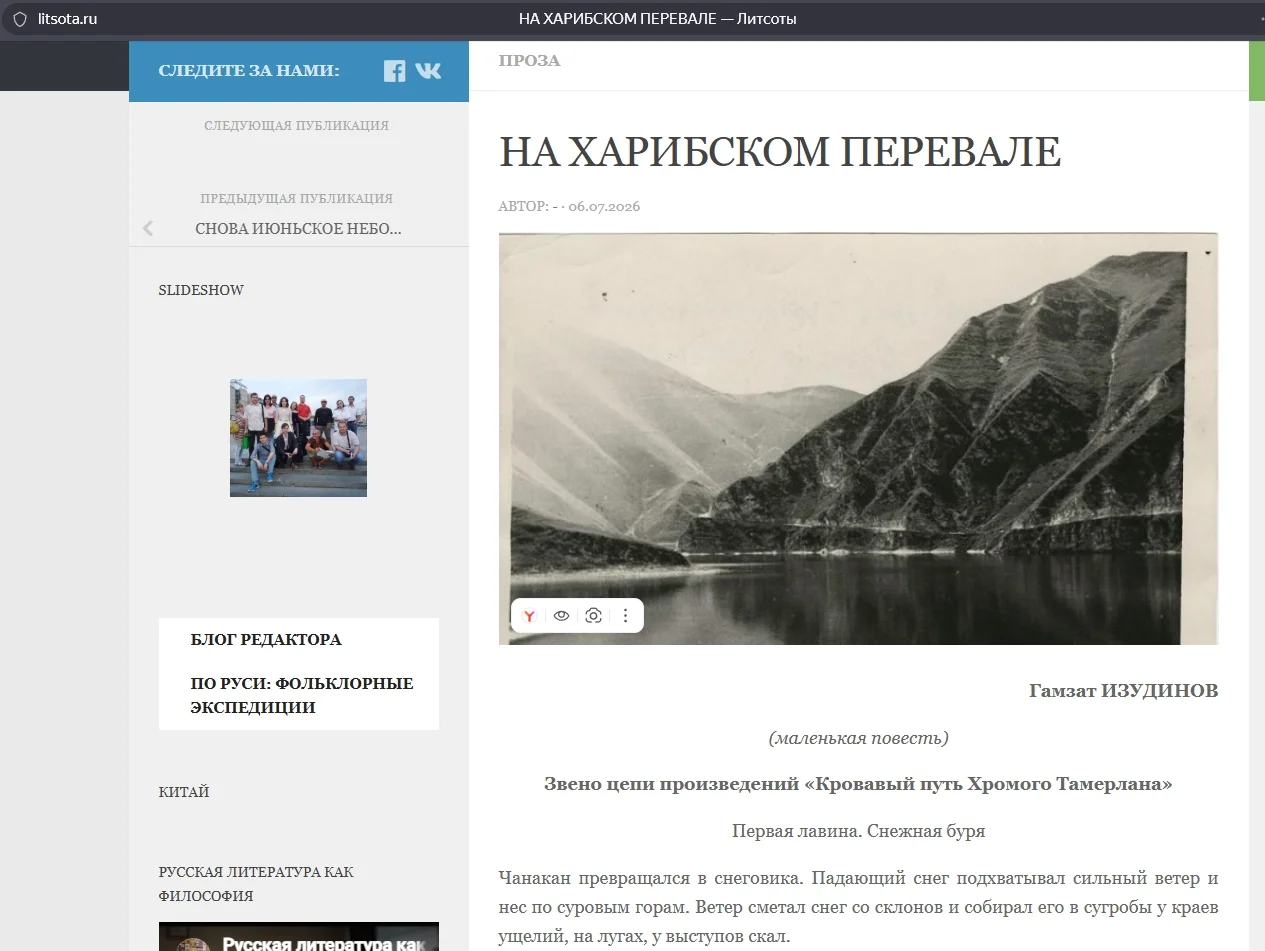Open the Facebook page icon
1265x951 pixels.
395,71
